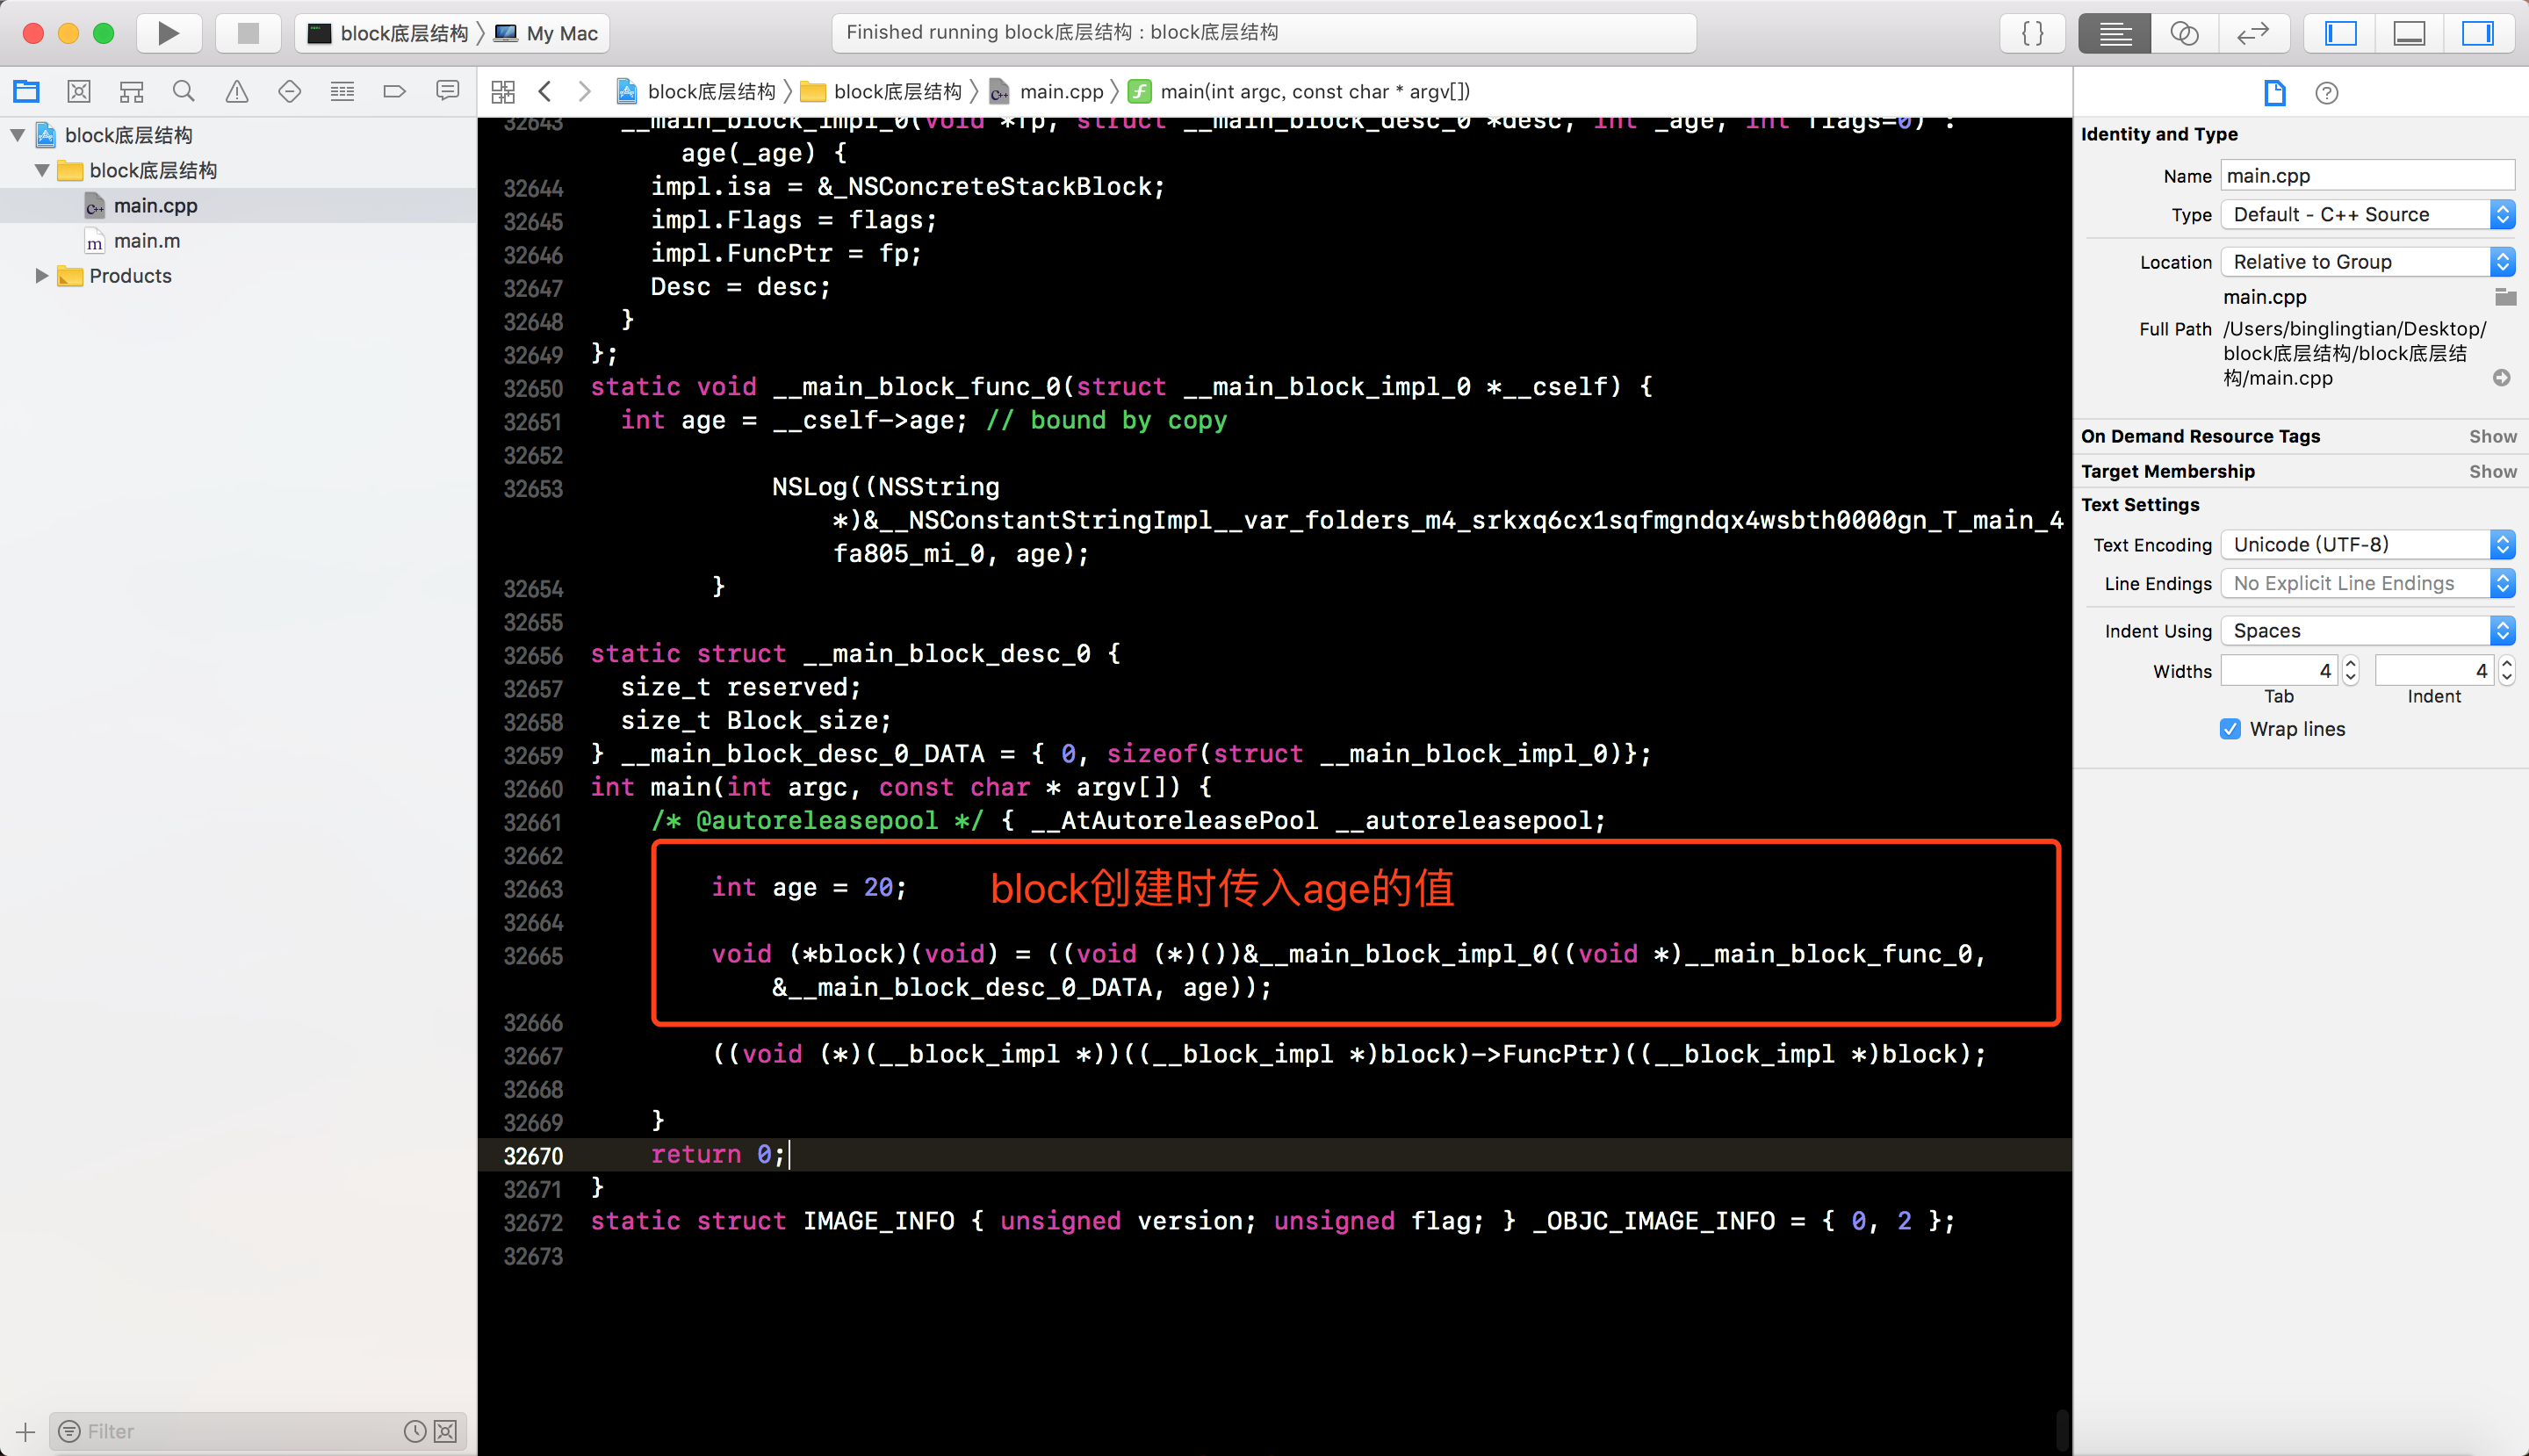Toggle the bottom Debug area panel
The image size is (2529, 1456).
(2409, 33)
